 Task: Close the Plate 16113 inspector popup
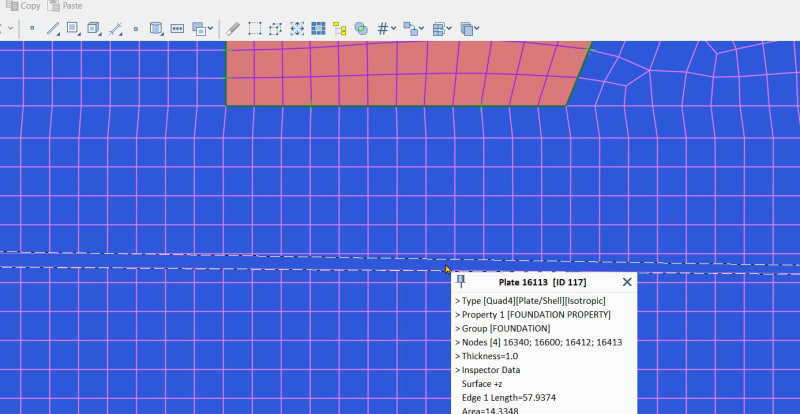(627, 282)
